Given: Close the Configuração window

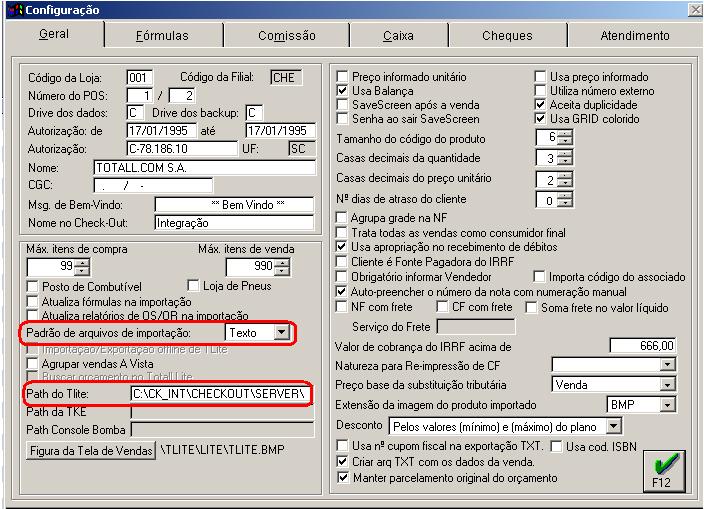Looking at the screenshot, I should pyautogui.click(x=695, y=10).
